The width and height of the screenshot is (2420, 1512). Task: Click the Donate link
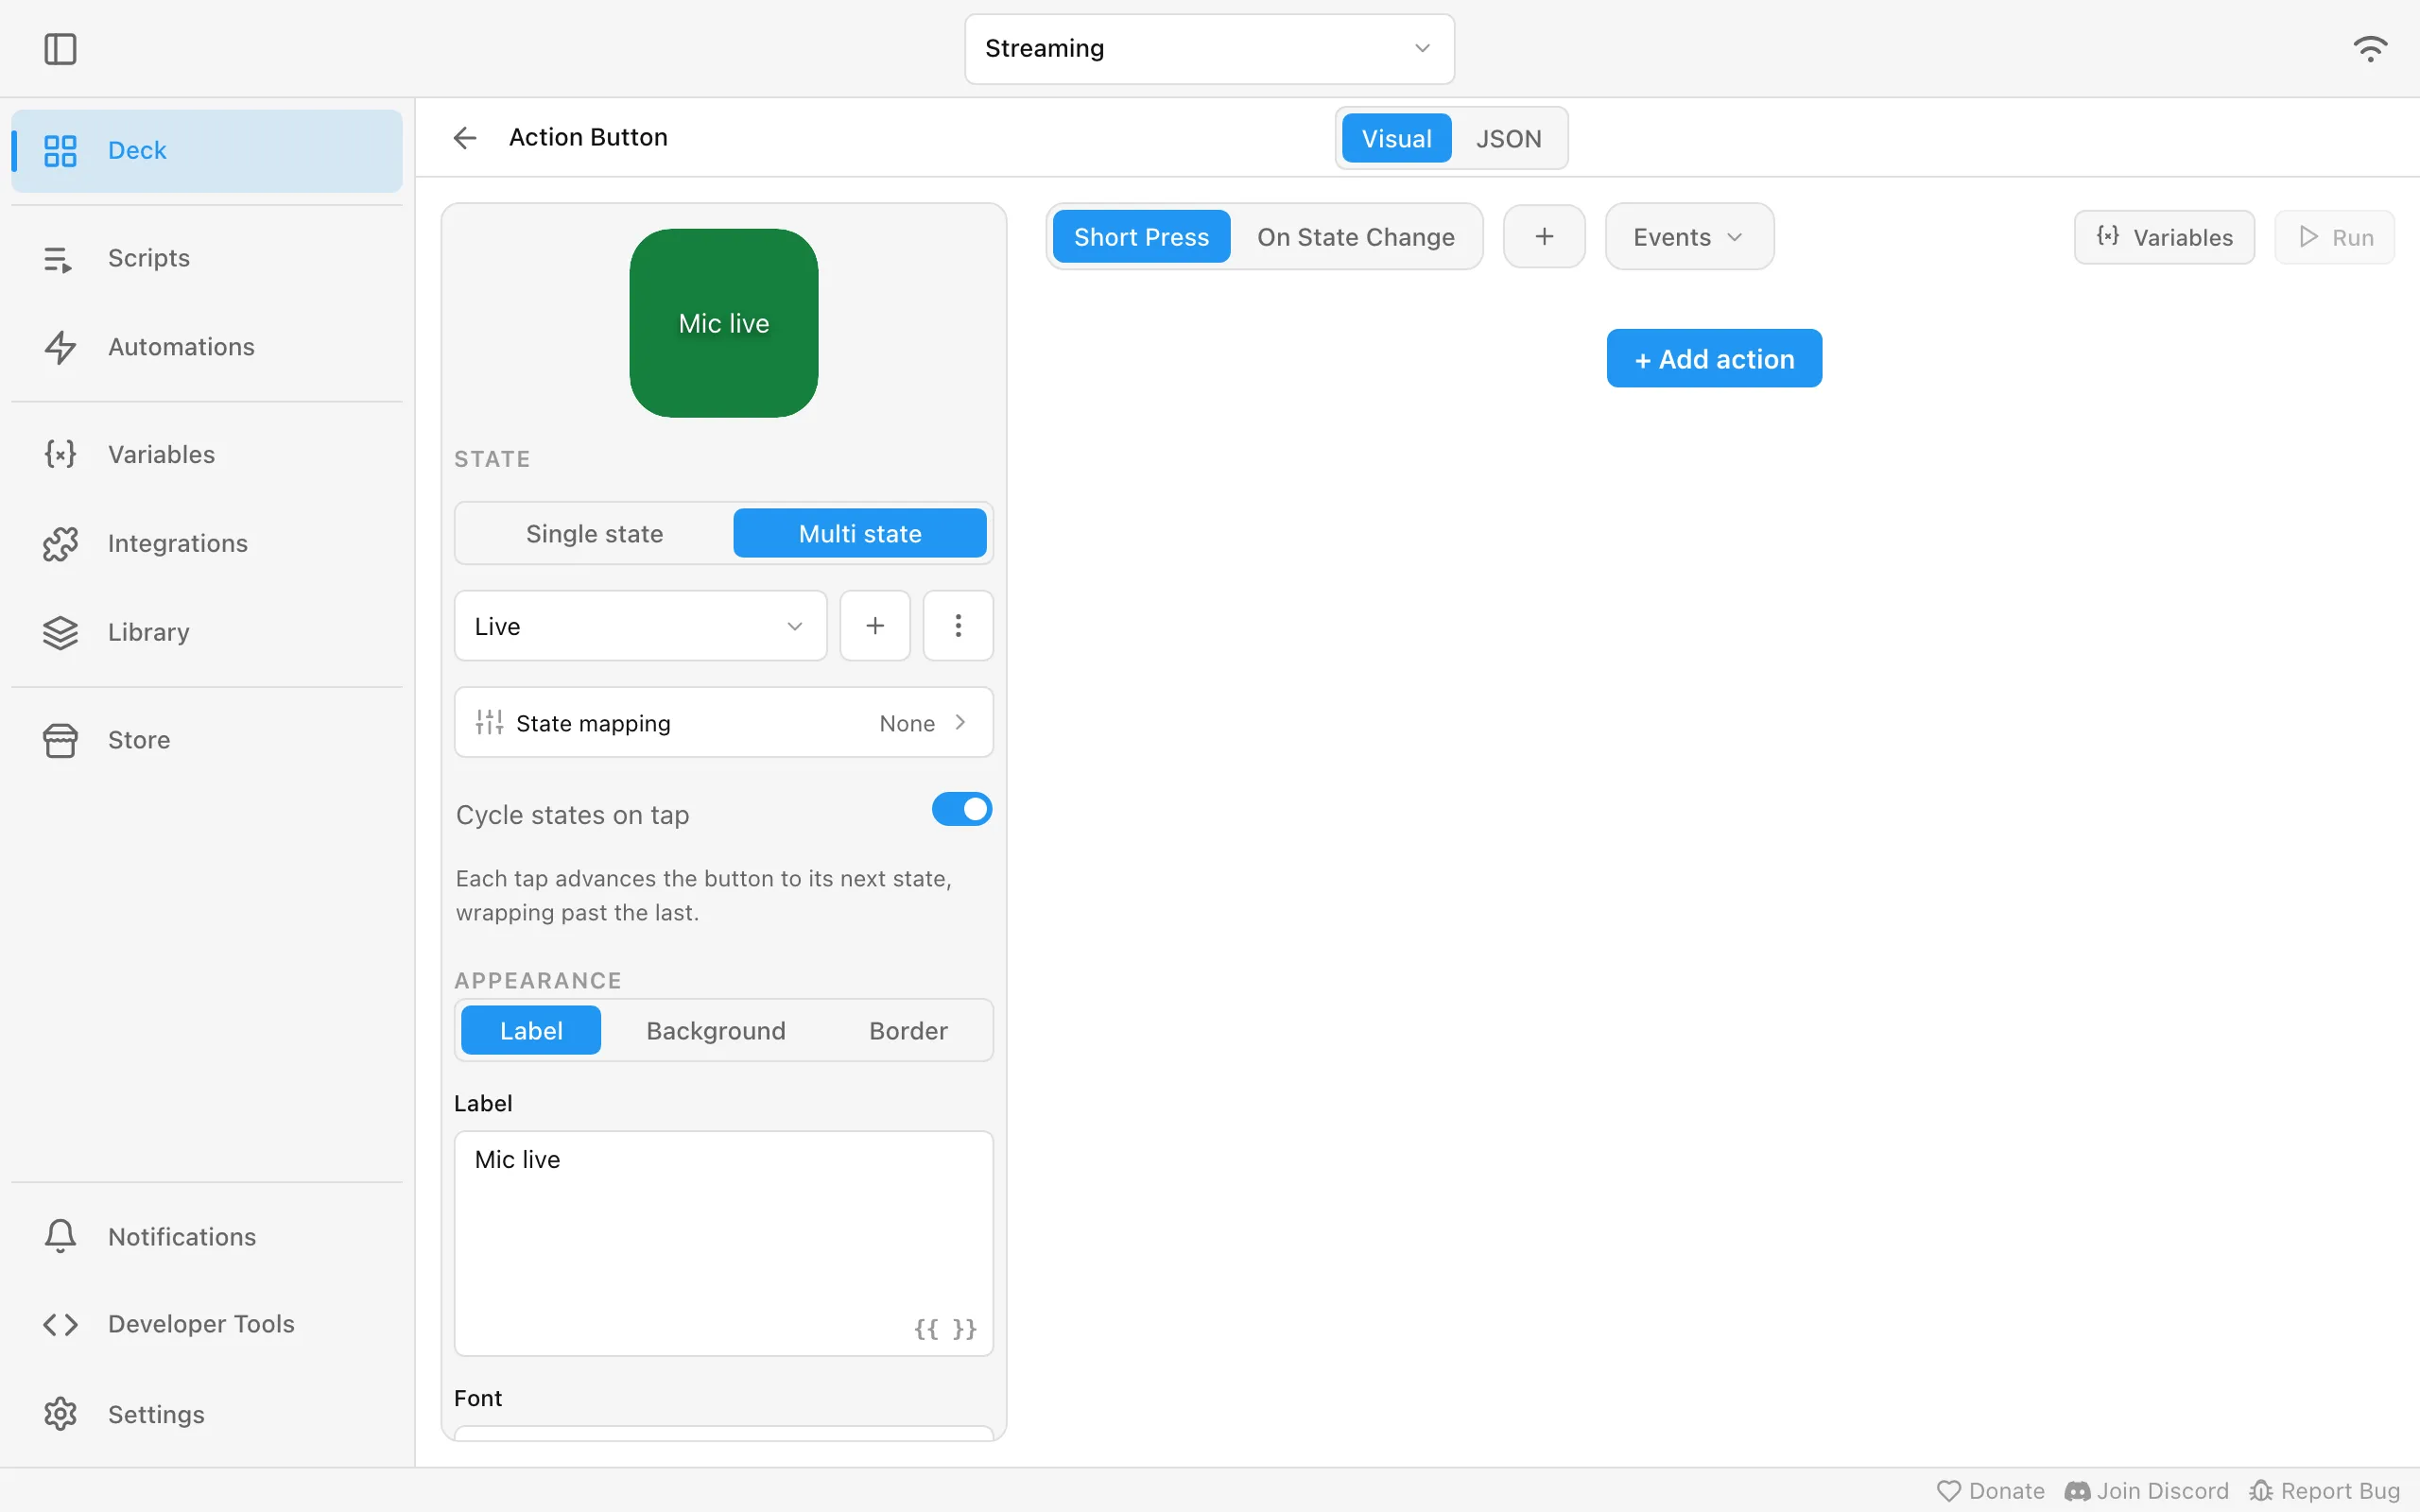(x=1990, y=1490)
